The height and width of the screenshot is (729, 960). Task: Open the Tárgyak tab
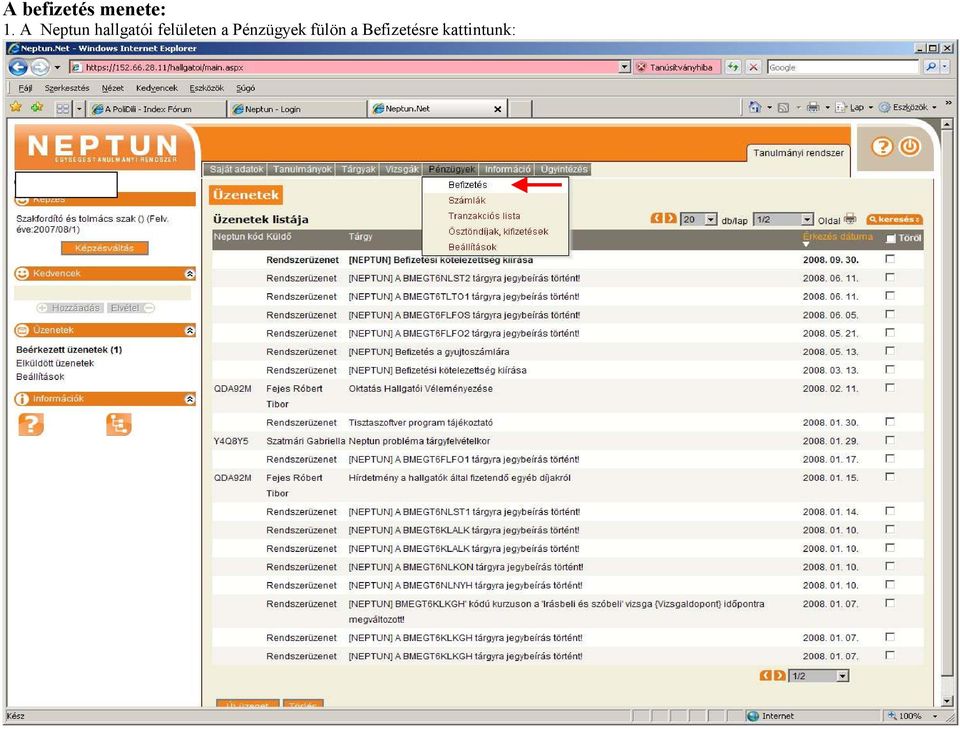point(358,169)
